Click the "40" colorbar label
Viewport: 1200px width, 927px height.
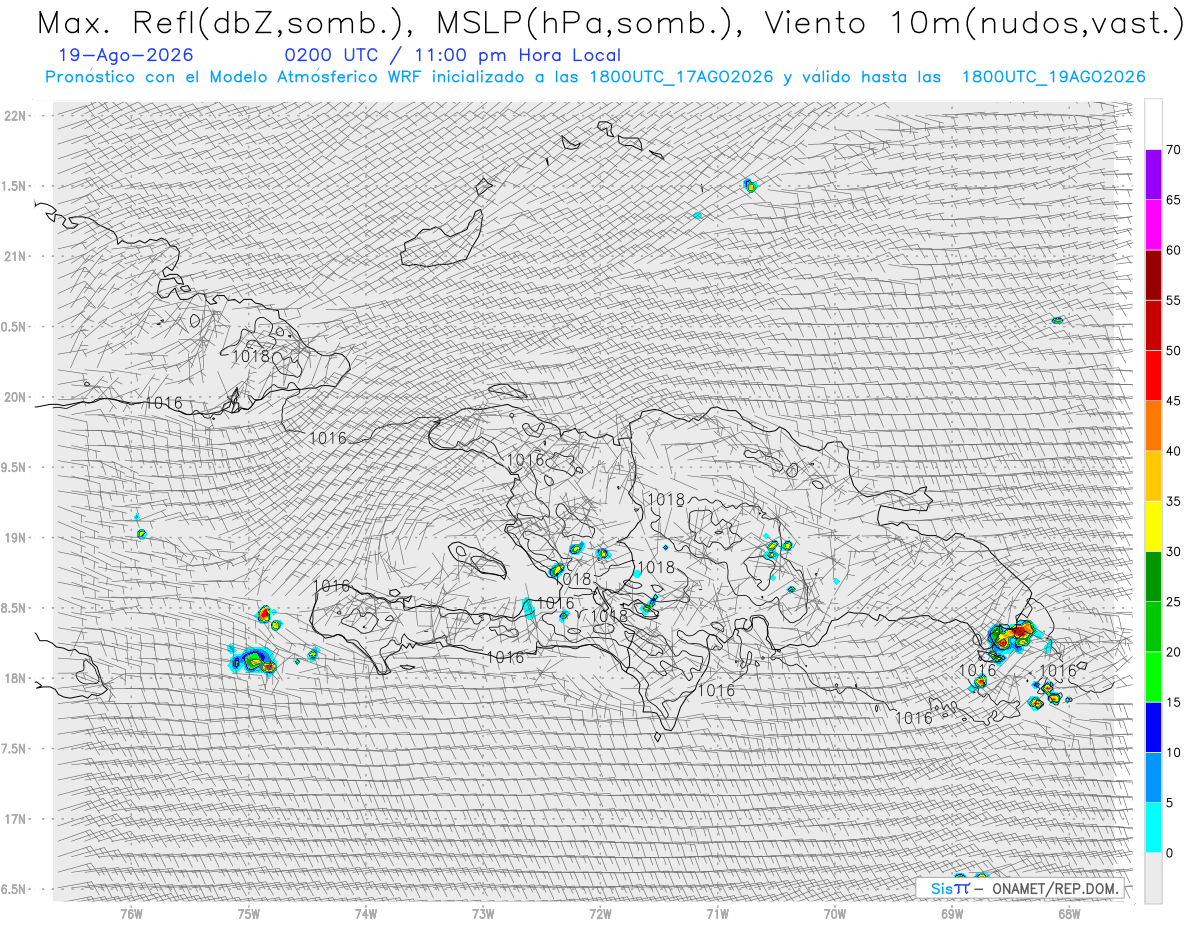[x=1173, y=451]
